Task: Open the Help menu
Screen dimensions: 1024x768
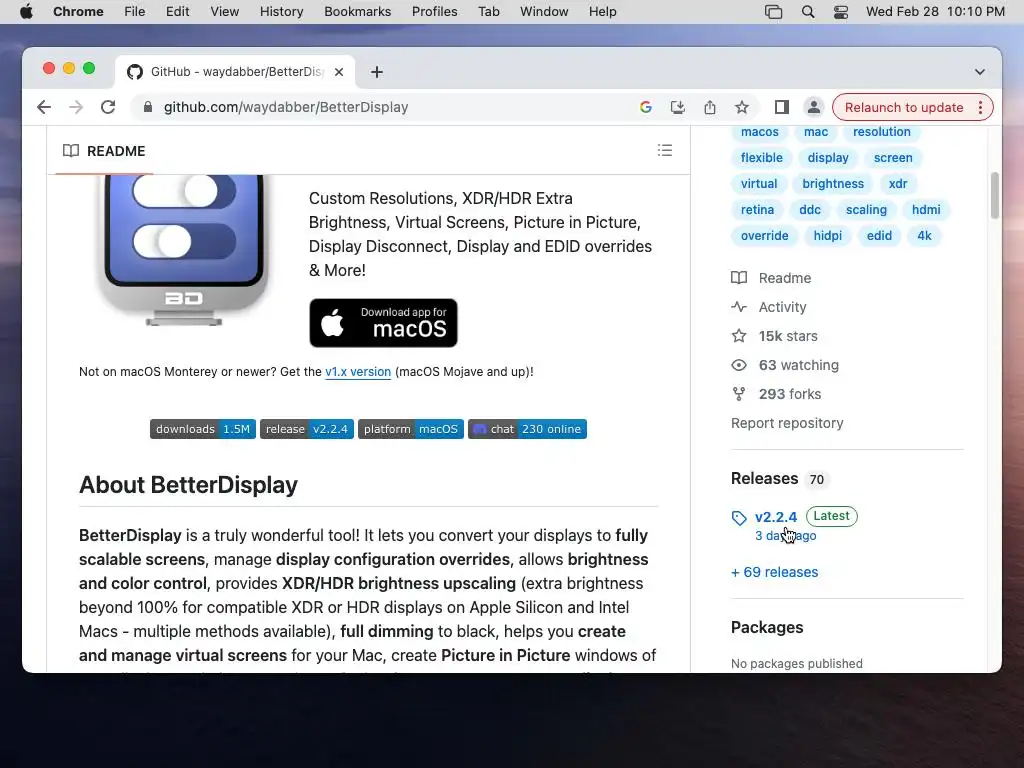Action: click(602, 12)
